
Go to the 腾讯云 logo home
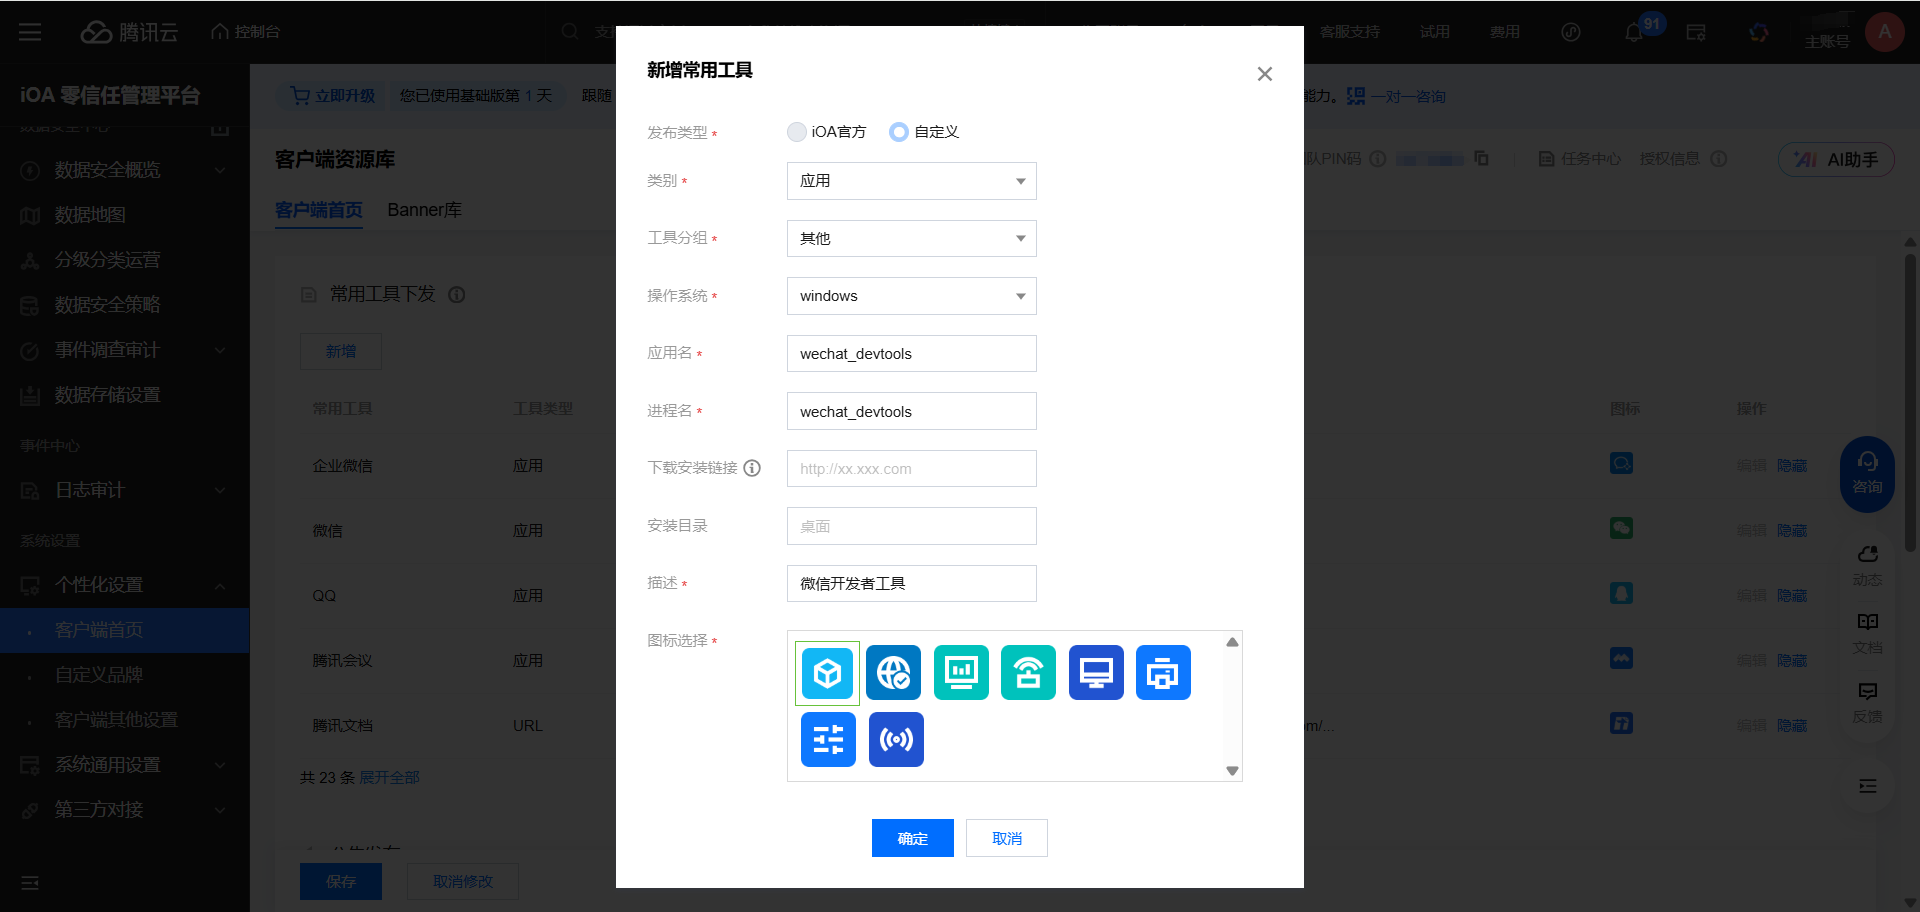coord(129,32)
